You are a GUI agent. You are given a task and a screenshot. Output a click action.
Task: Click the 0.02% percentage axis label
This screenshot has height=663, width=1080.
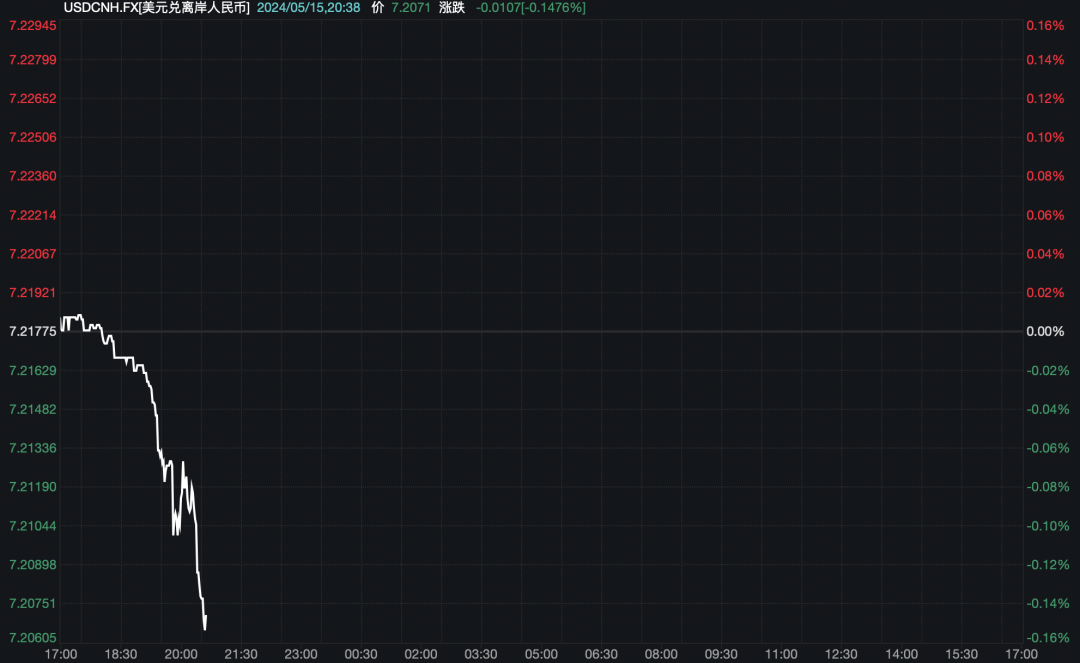click(x=1045, y=293)
